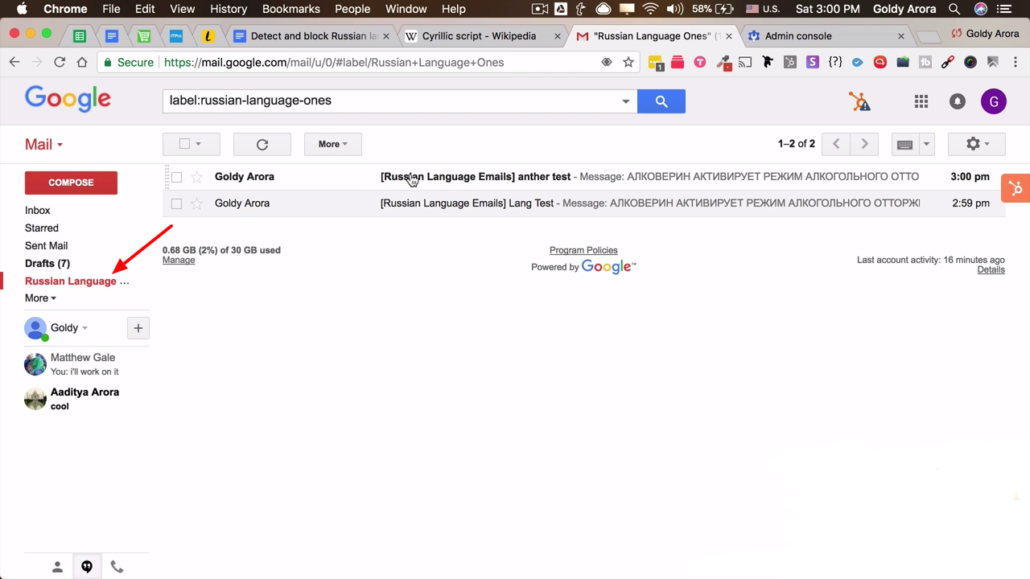This screenshot has height=579, width=1030.
Task: Refresh the mail list
Action: coord(262,144)
